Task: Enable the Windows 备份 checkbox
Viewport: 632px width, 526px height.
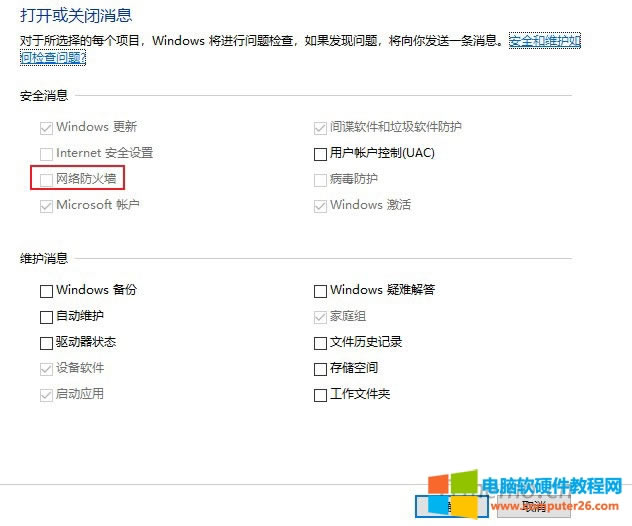Action: point(46,291)
